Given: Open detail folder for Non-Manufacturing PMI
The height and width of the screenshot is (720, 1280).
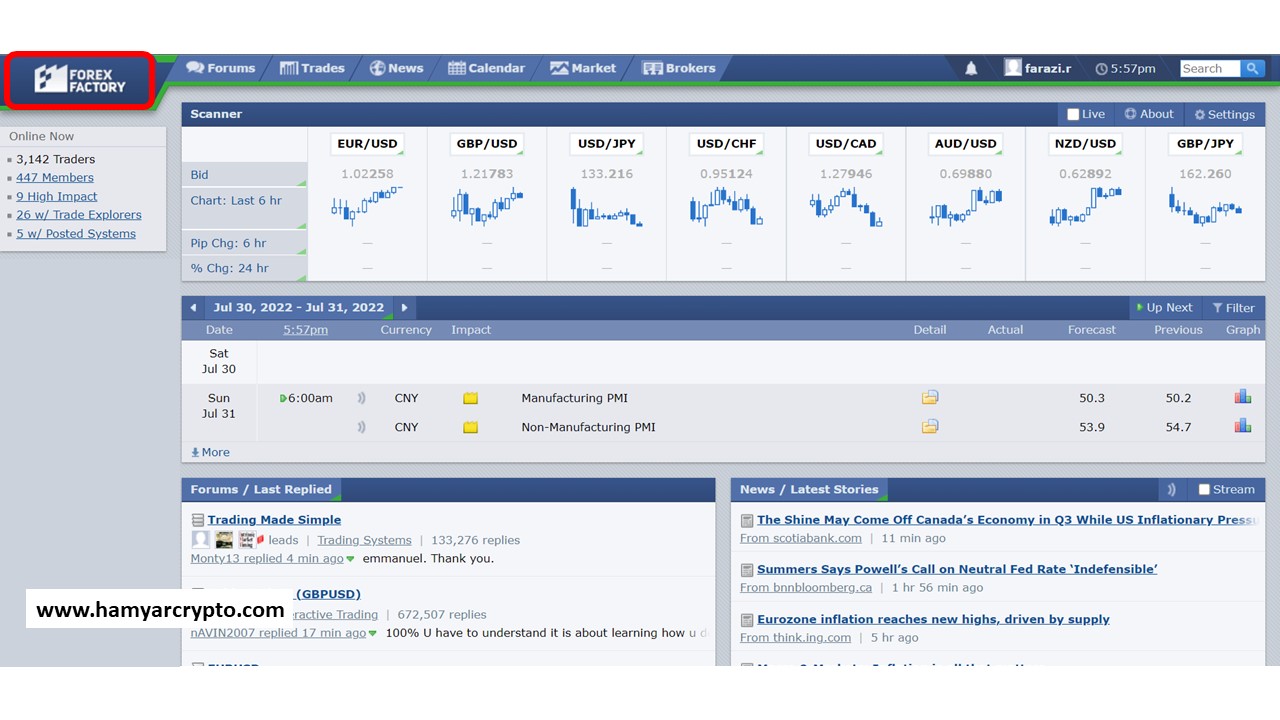Looking at the screenshot, I should coord(930,426).
